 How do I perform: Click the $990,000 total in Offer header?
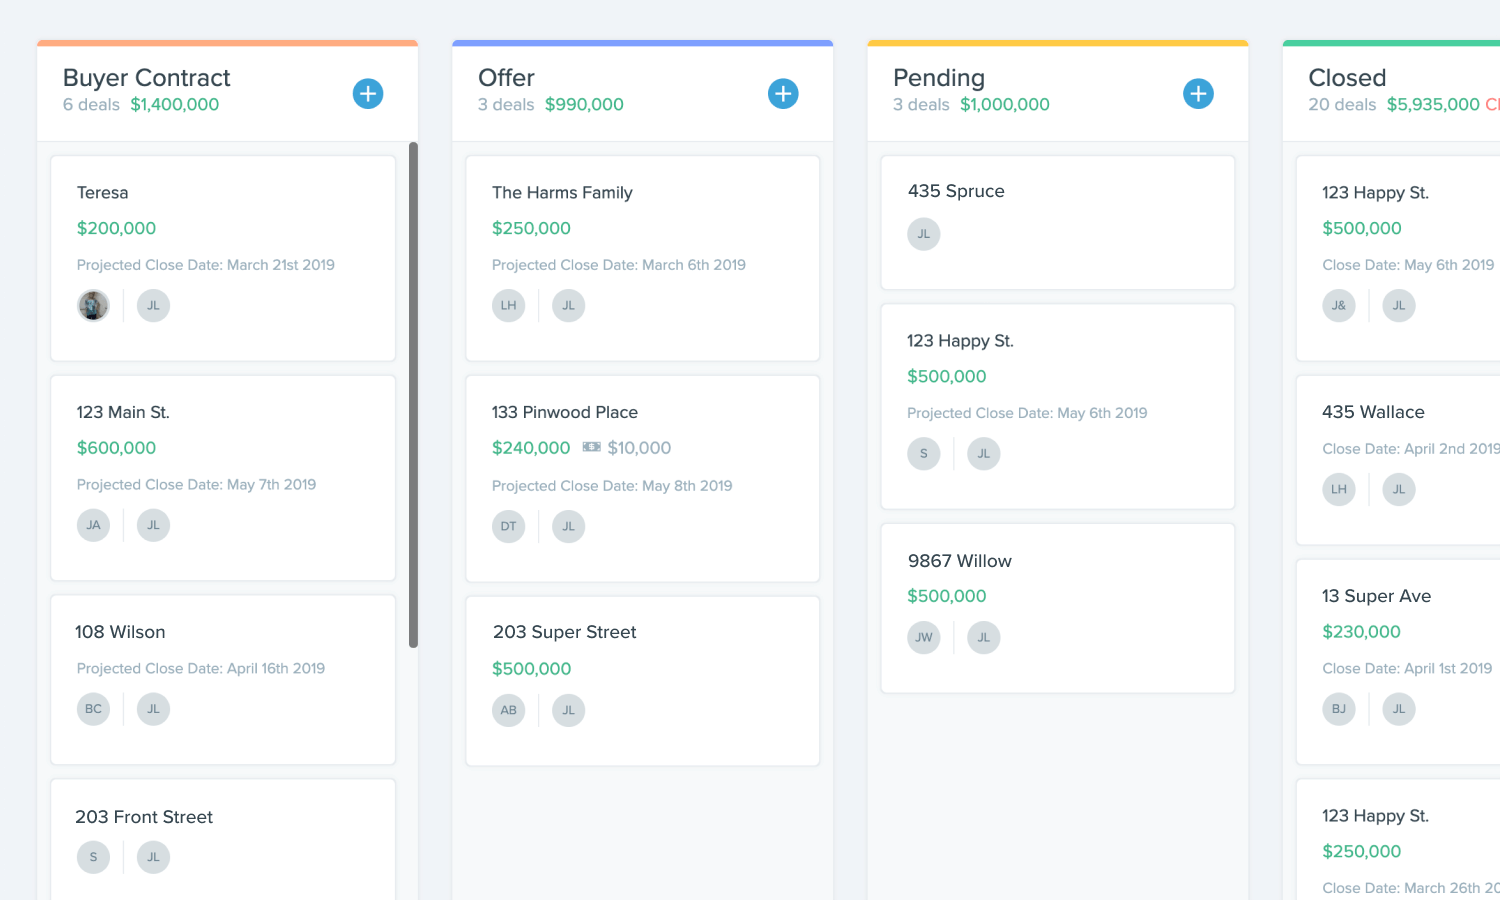(585, 104)
